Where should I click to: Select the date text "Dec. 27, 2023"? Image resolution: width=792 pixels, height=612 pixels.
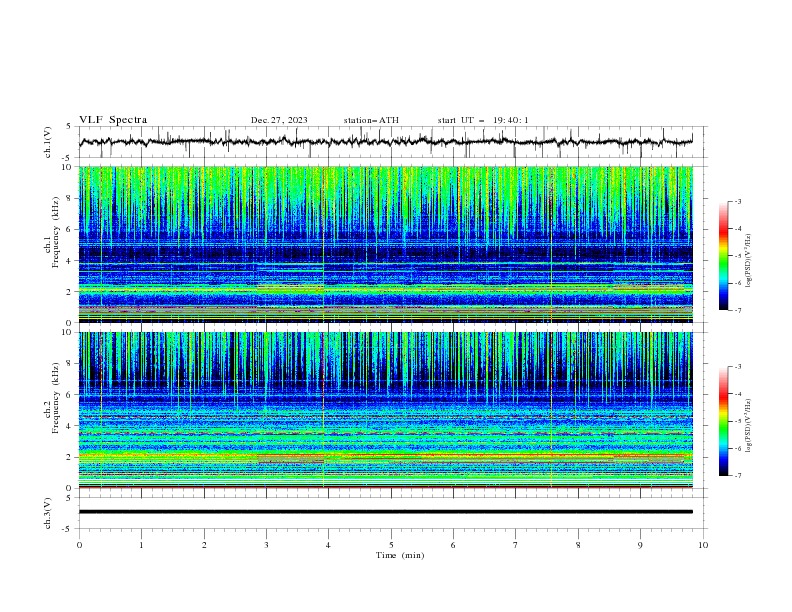click(x=279, y=120)
